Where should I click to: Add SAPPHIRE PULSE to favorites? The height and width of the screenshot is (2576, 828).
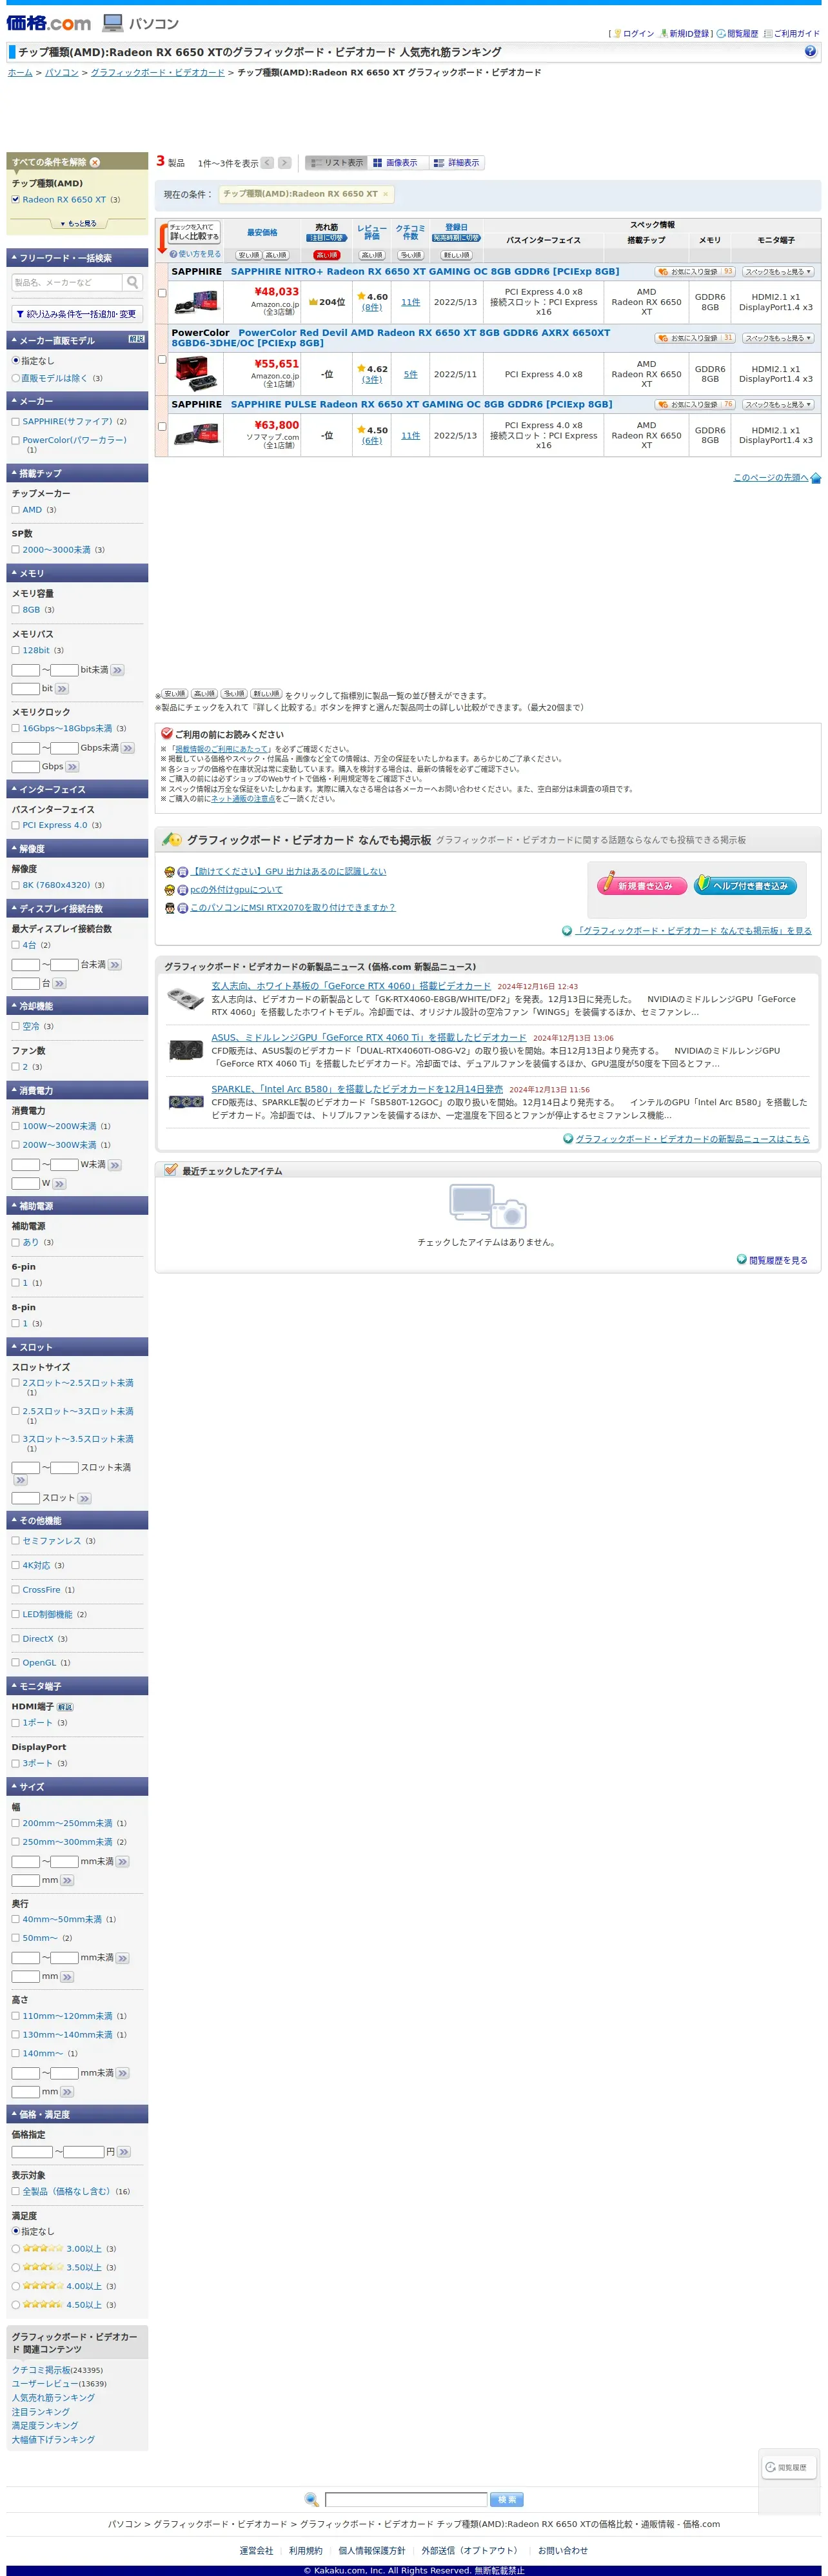[x=695, y=404]
